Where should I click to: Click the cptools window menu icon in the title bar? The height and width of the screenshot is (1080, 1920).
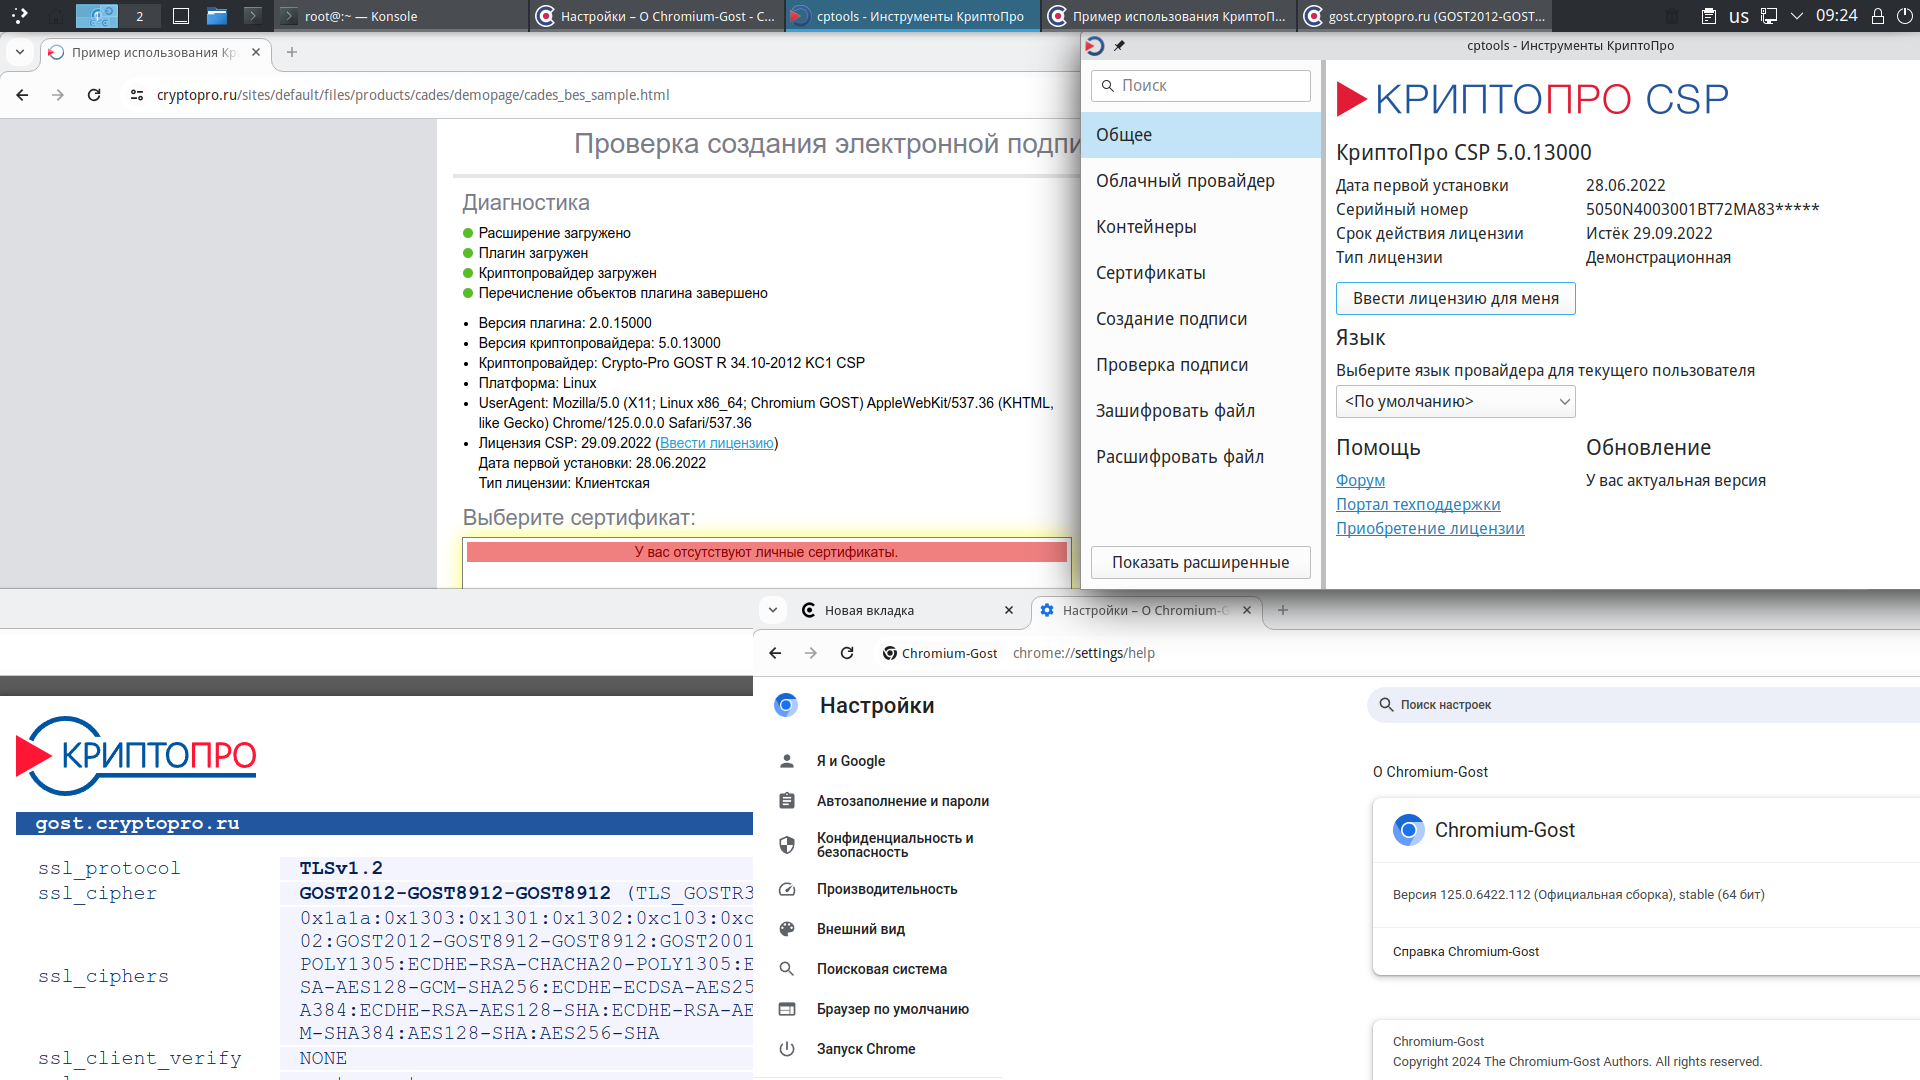[1095, 46]
